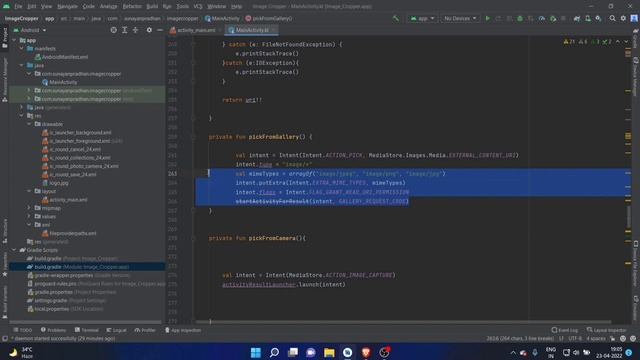Open Brave browser from taskbar
The image size is (640, 360).
tap(366, 352)
